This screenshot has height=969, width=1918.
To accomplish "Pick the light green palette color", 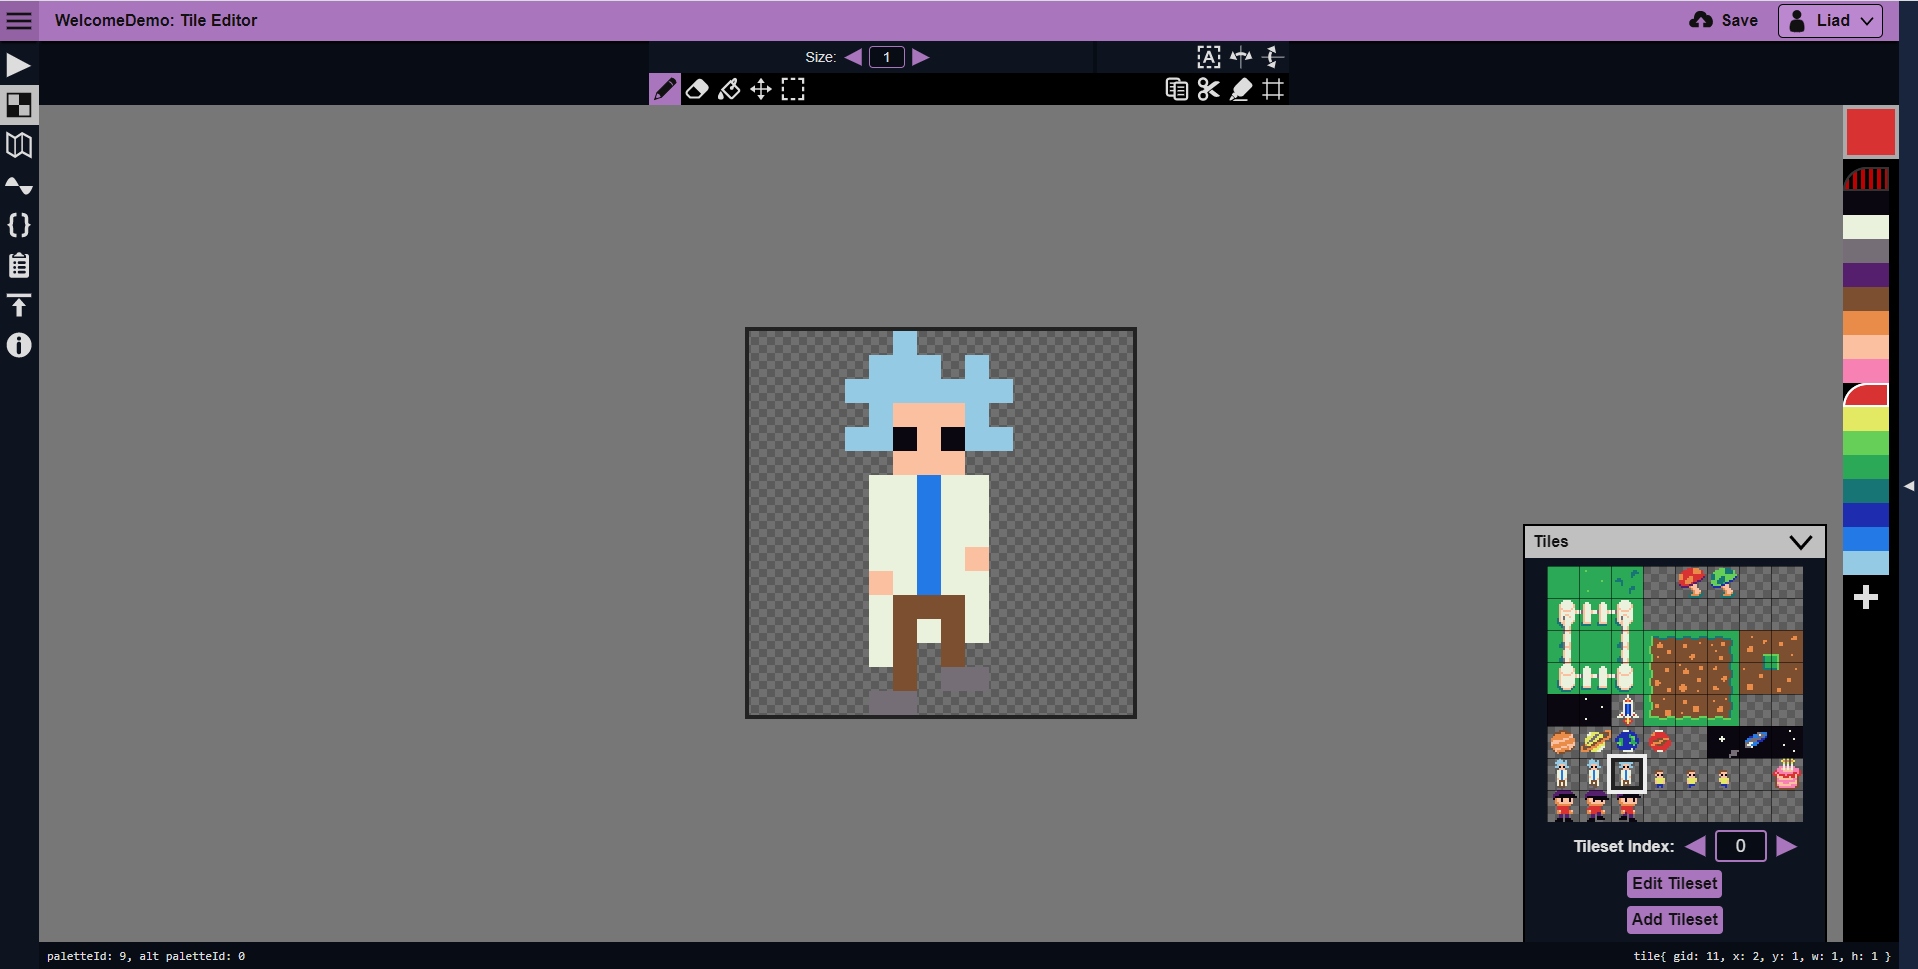I will [x=1866, y=443].
